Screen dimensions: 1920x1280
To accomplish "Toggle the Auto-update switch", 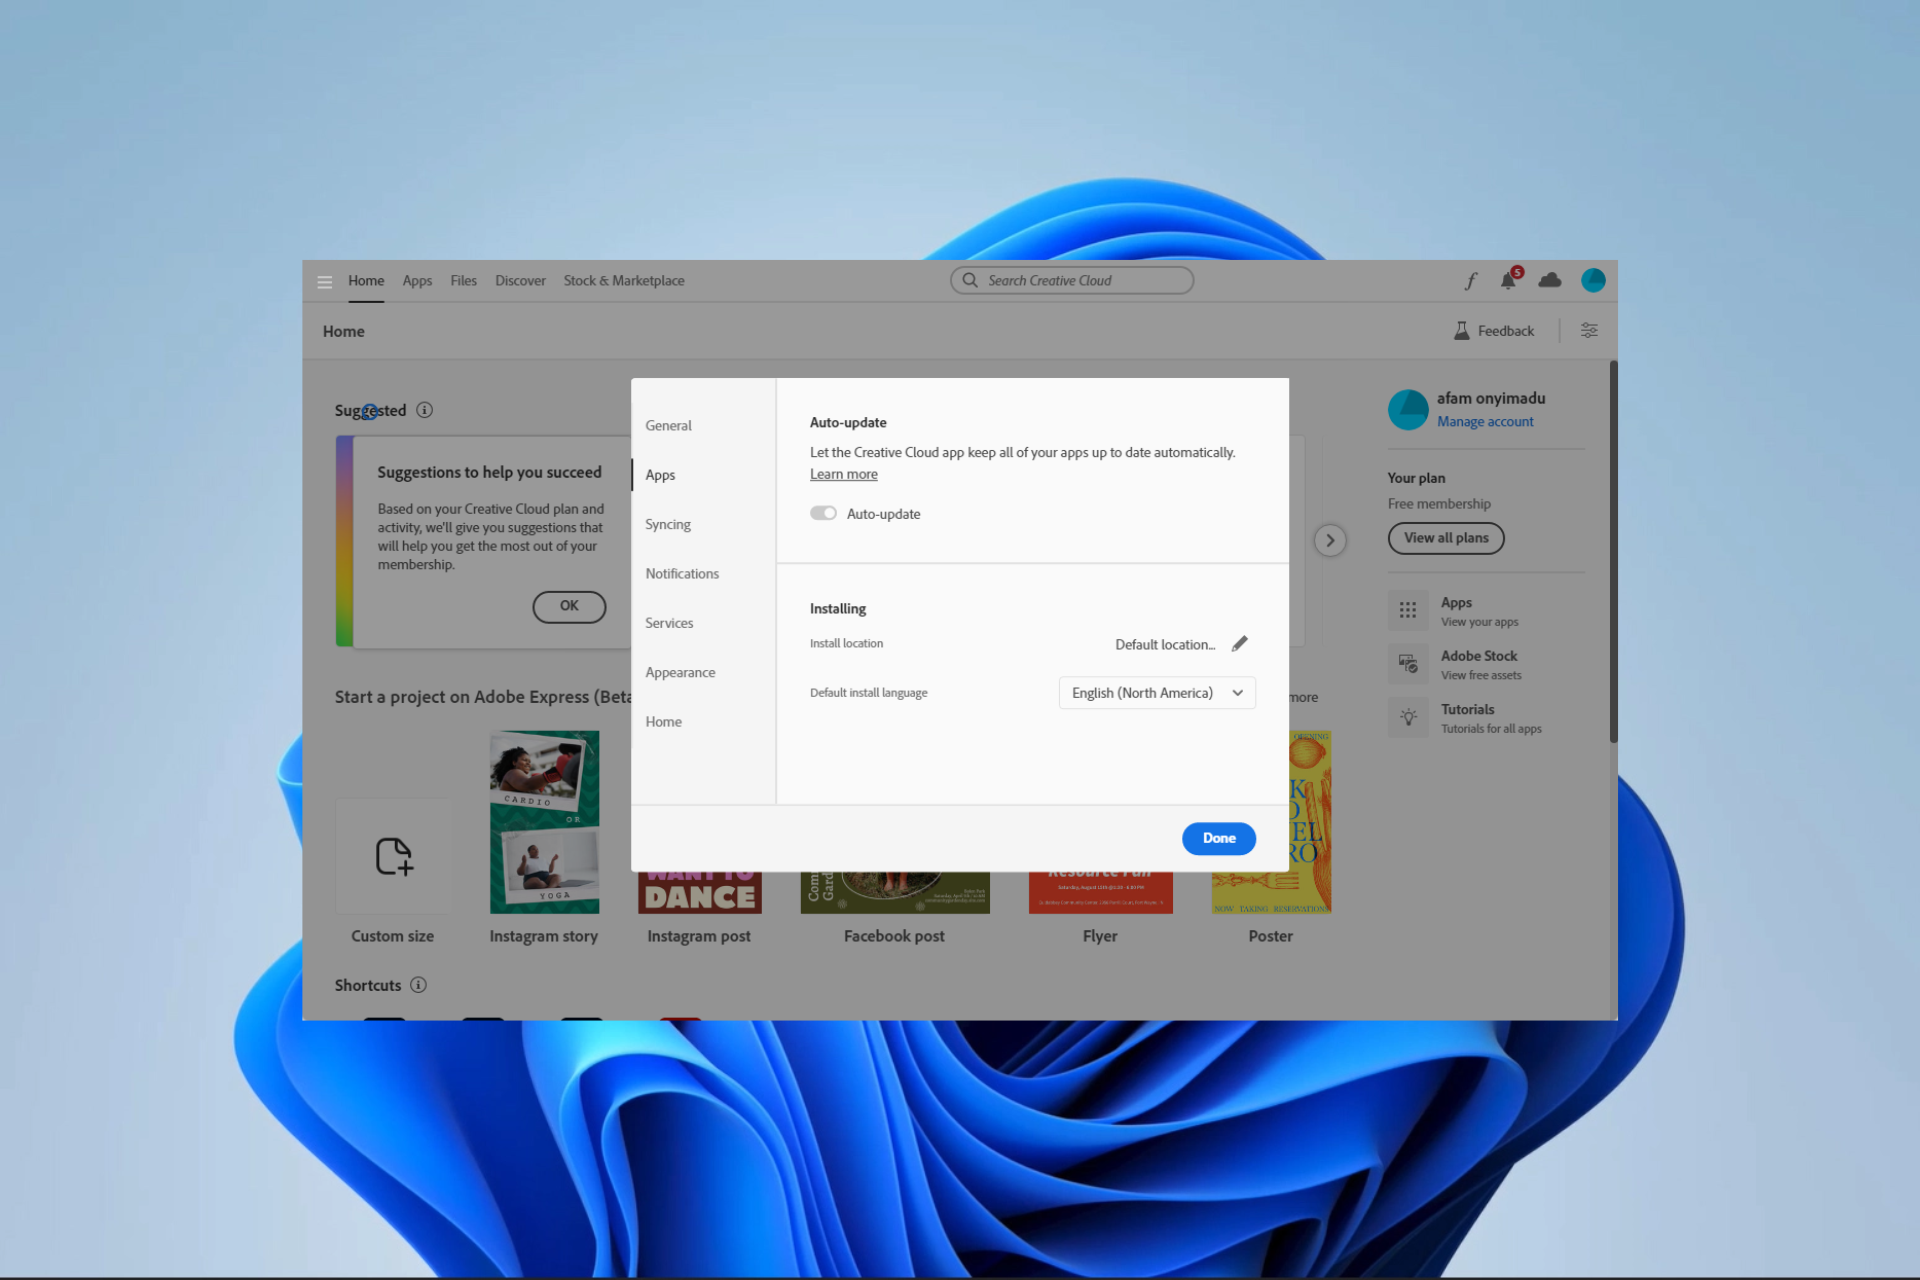I will point(823,513).
